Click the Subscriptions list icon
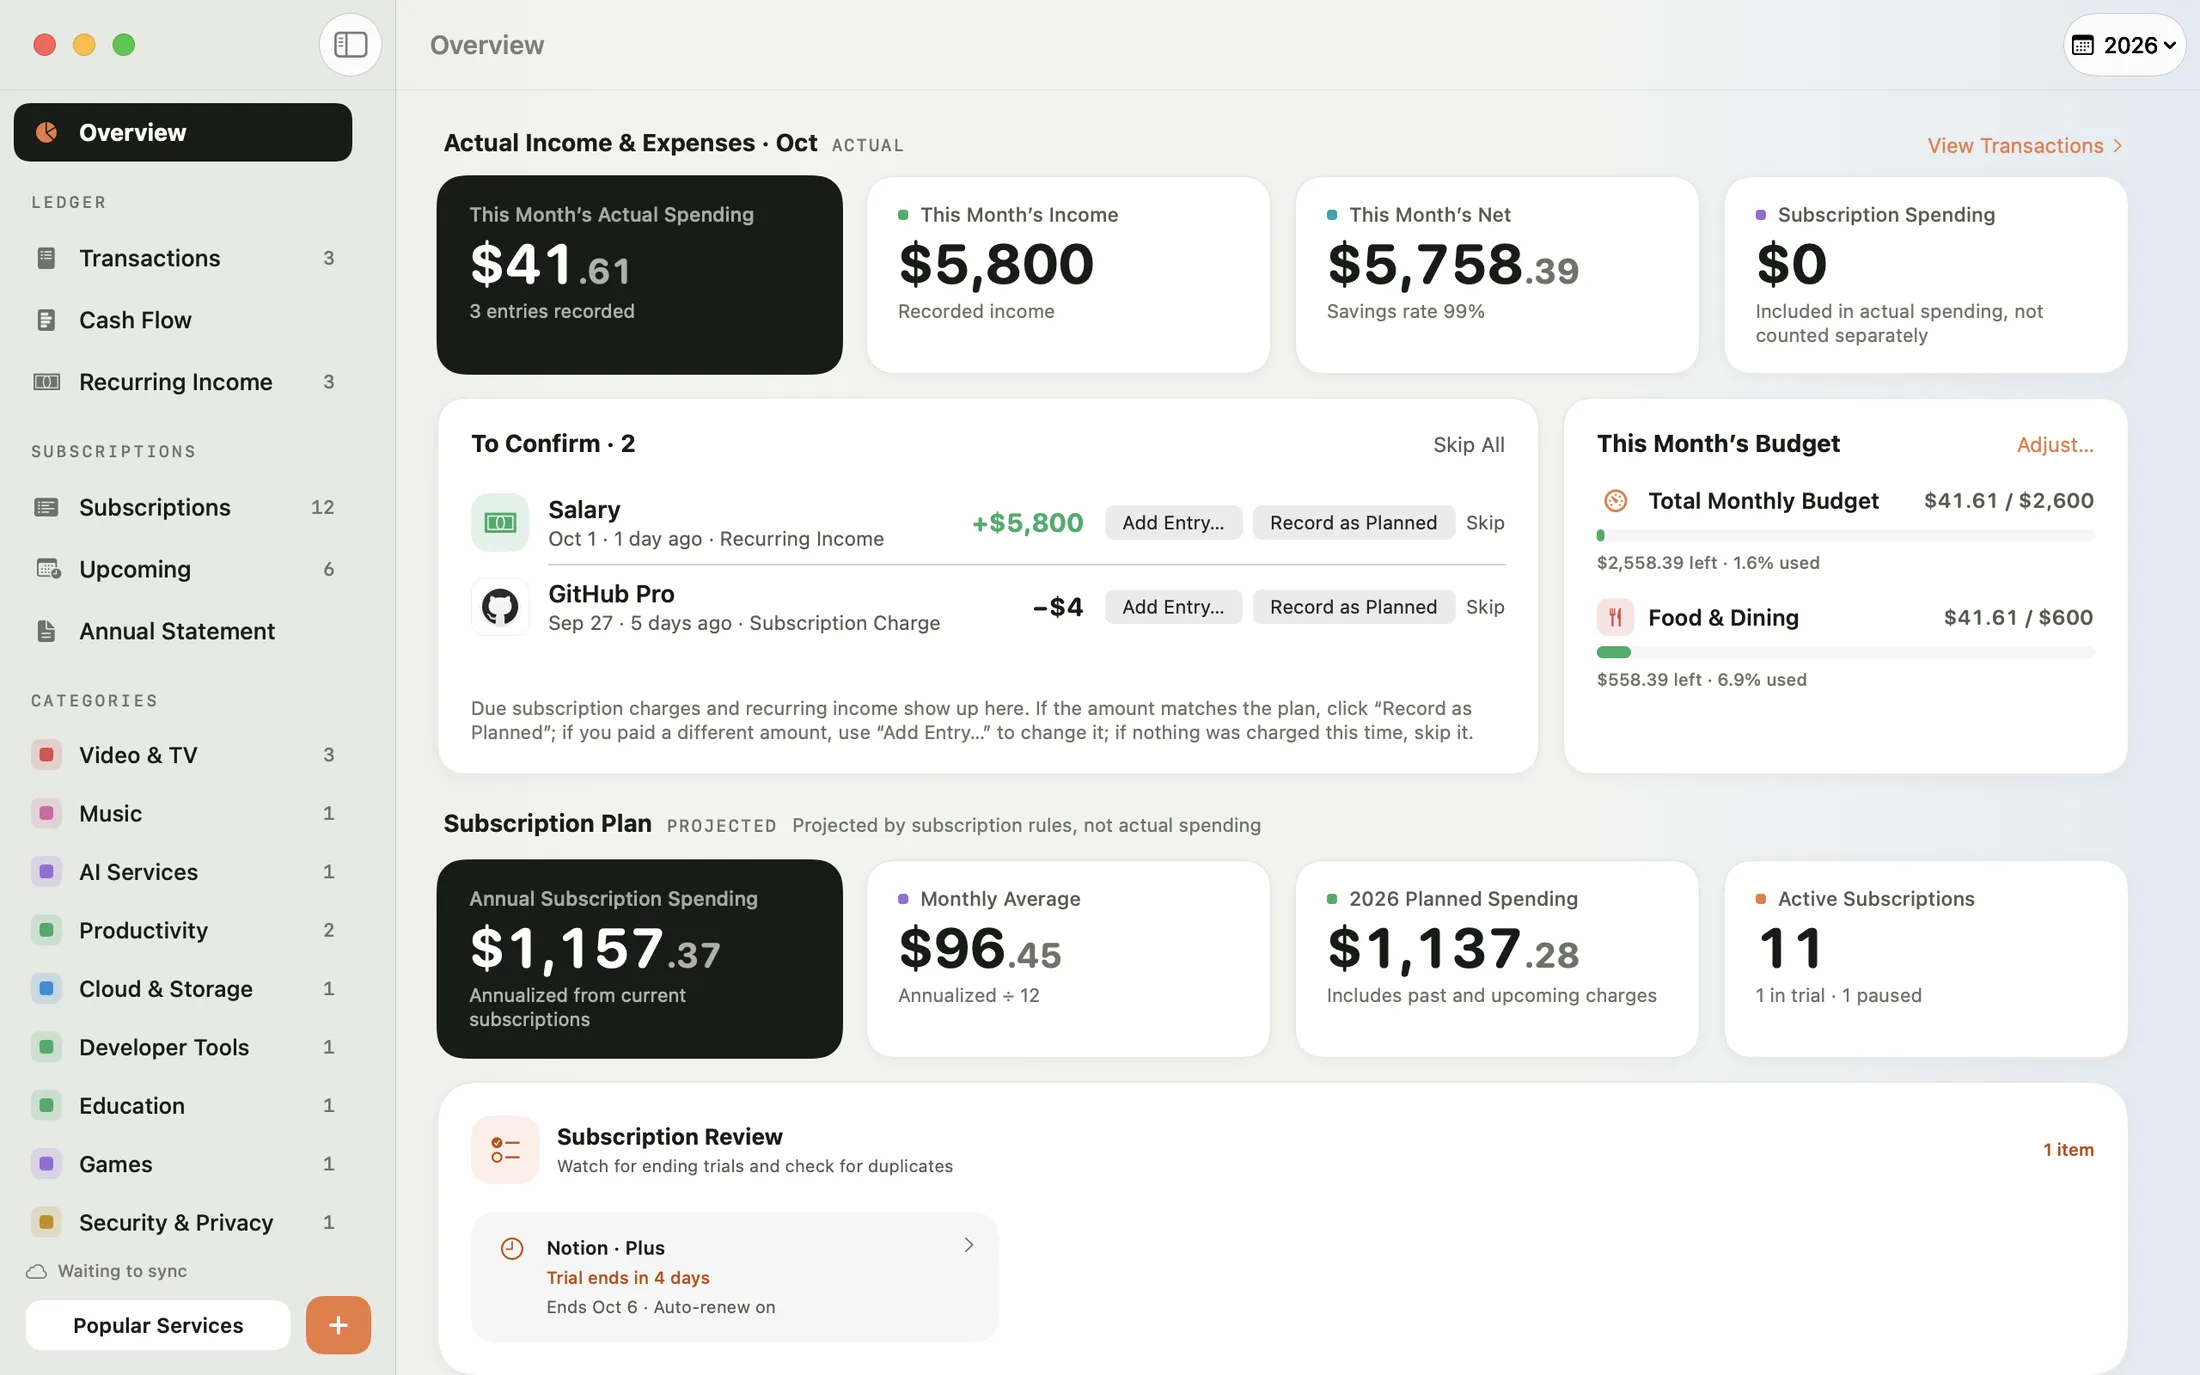 pyautogui.click(x=46, y=507)
